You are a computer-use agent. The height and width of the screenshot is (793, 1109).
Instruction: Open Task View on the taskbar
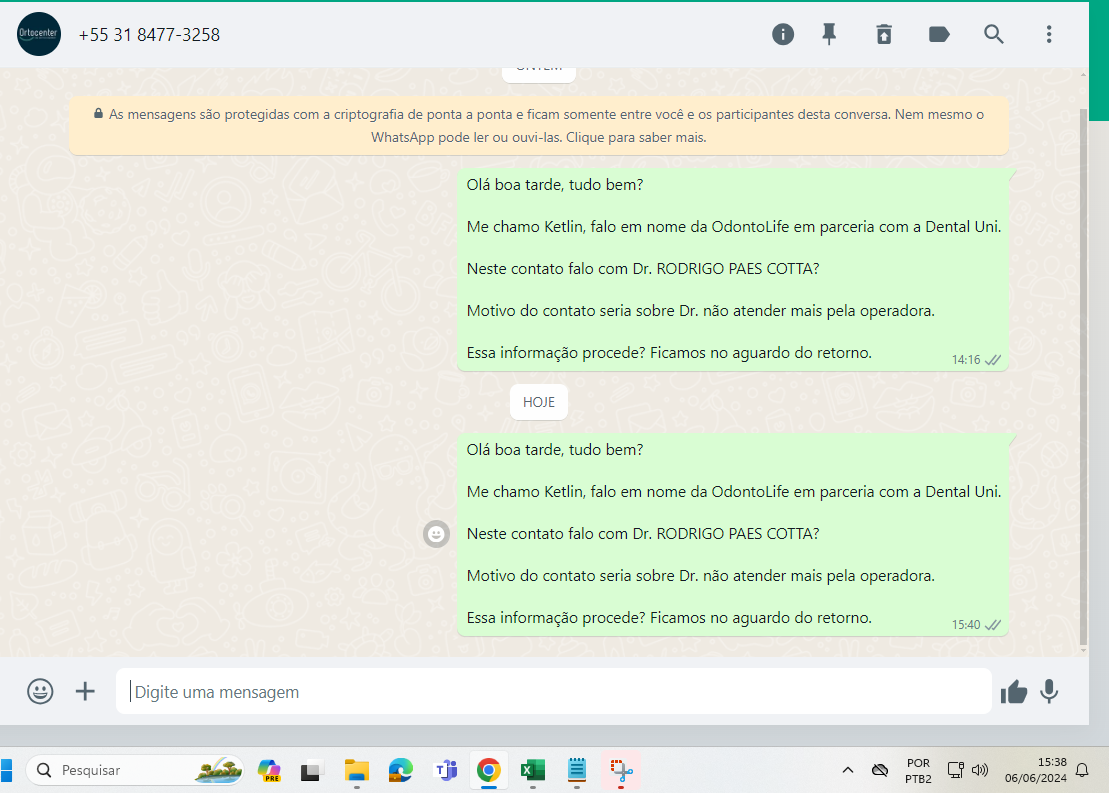tap(311, 770)
